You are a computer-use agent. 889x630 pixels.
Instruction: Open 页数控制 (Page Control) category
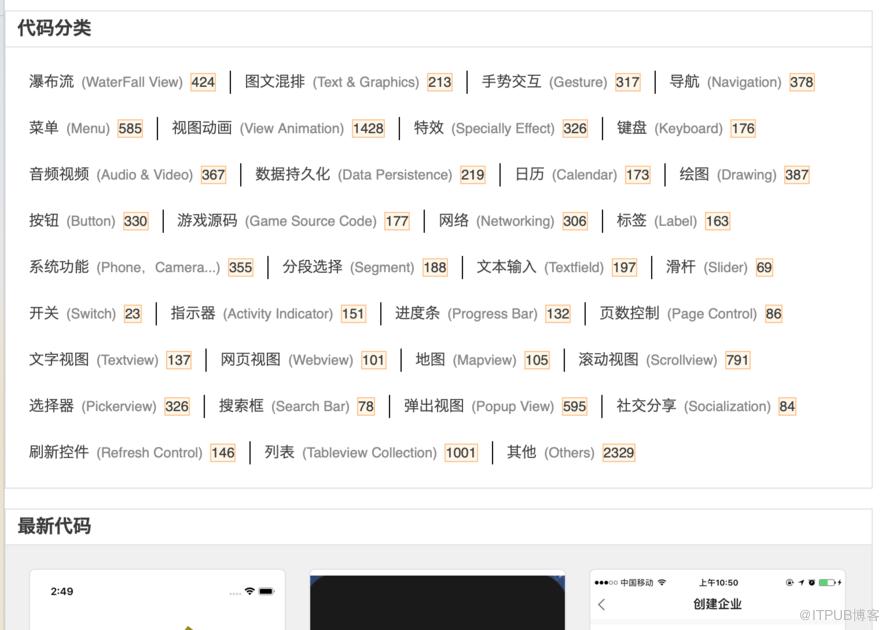point(678,314)
